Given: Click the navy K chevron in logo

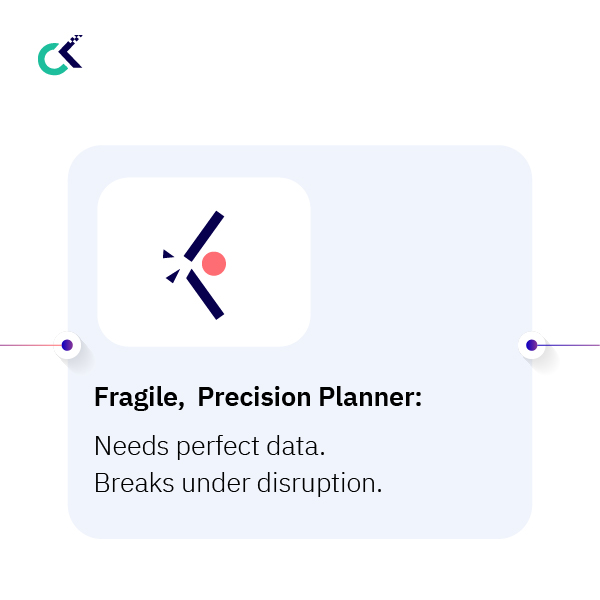Looking at the screenshot, I should click(72, 57).
